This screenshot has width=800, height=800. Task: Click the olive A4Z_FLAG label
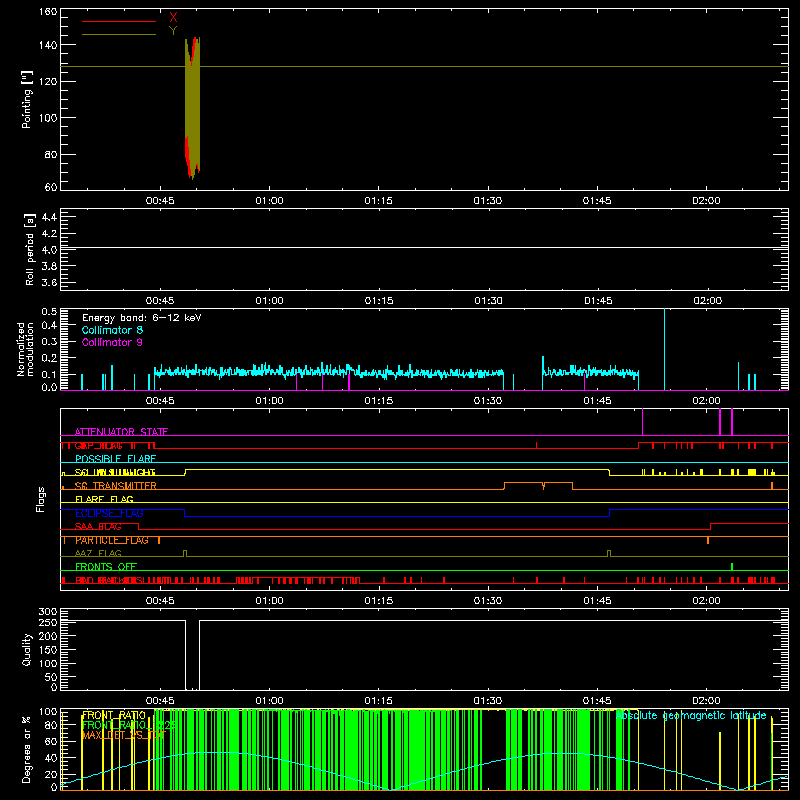pyautogui.click(x=98, y=553)
